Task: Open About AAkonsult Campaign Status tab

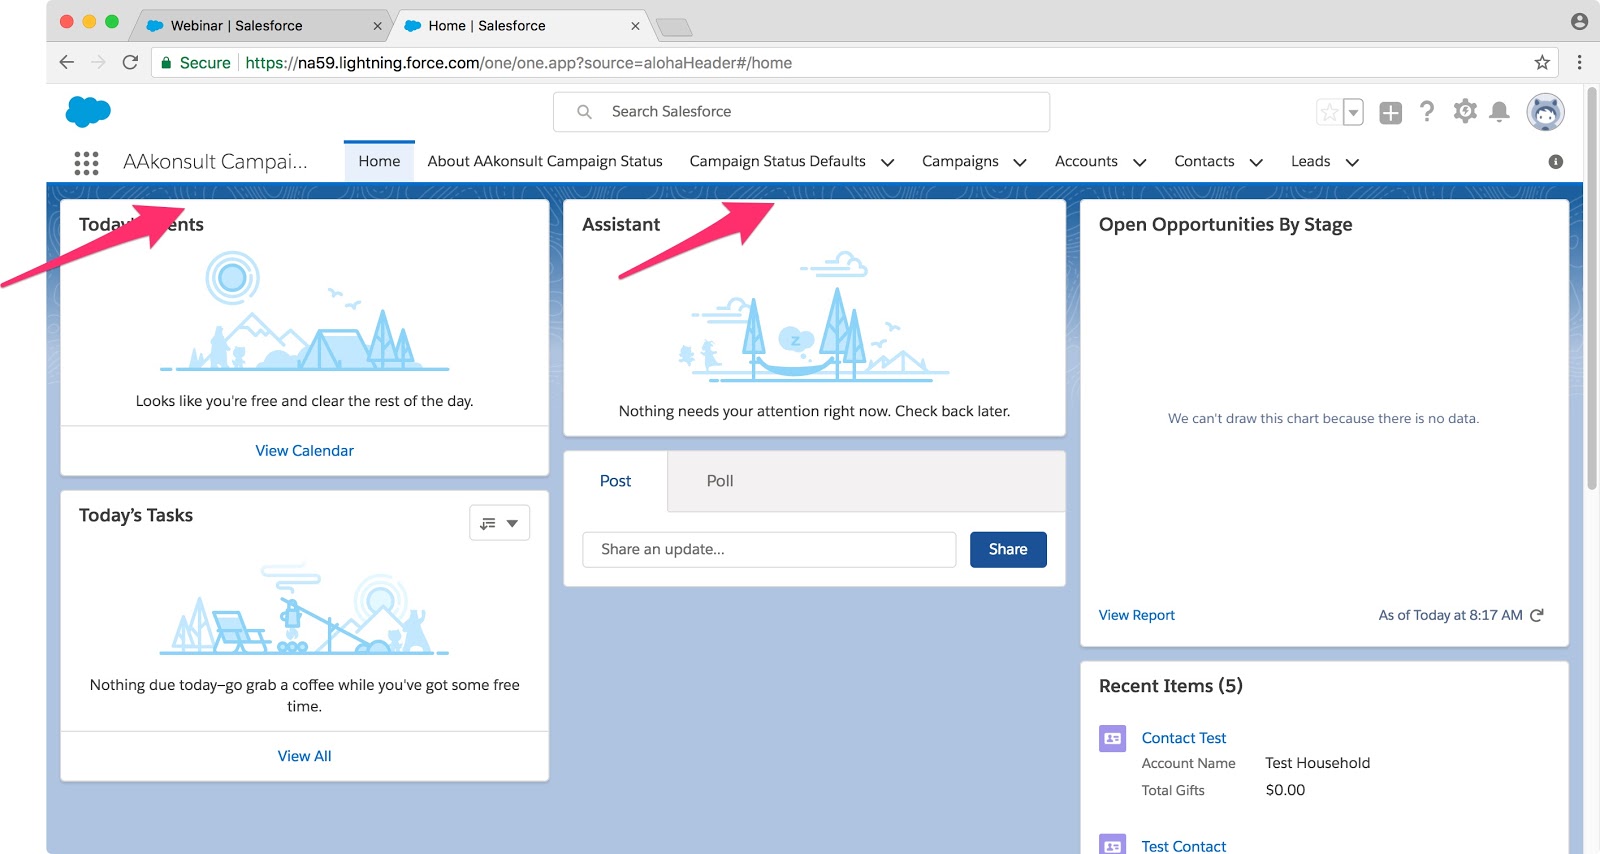Action: 544,161
